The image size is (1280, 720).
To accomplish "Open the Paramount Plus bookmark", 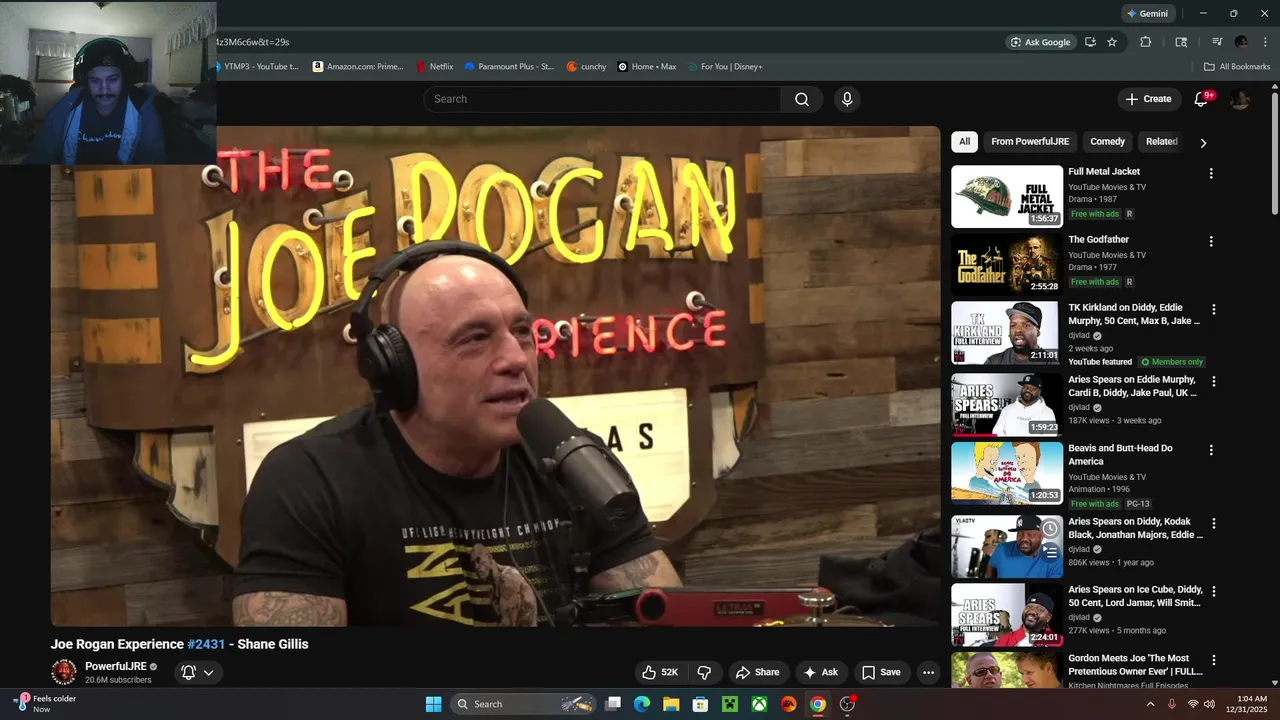I will (509, 67).
